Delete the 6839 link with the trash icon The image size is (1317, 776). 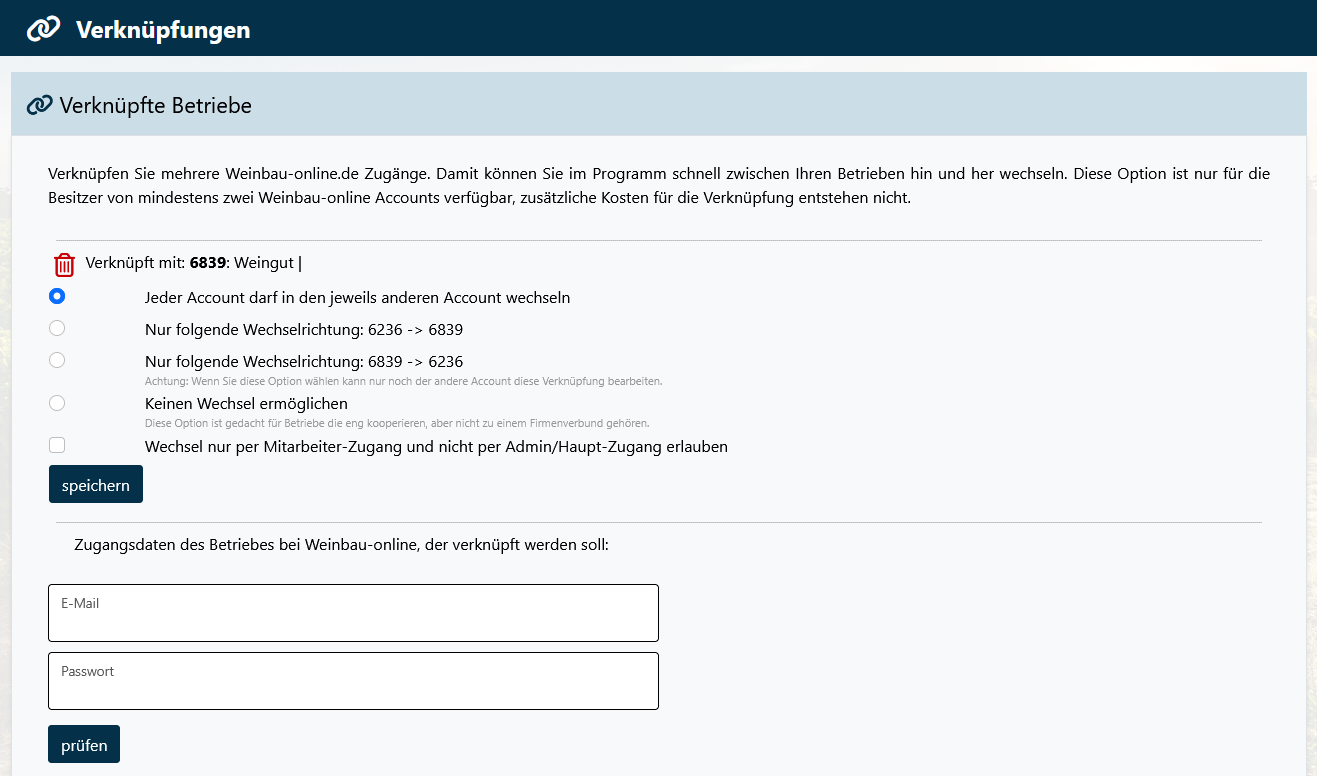[64, 265]
